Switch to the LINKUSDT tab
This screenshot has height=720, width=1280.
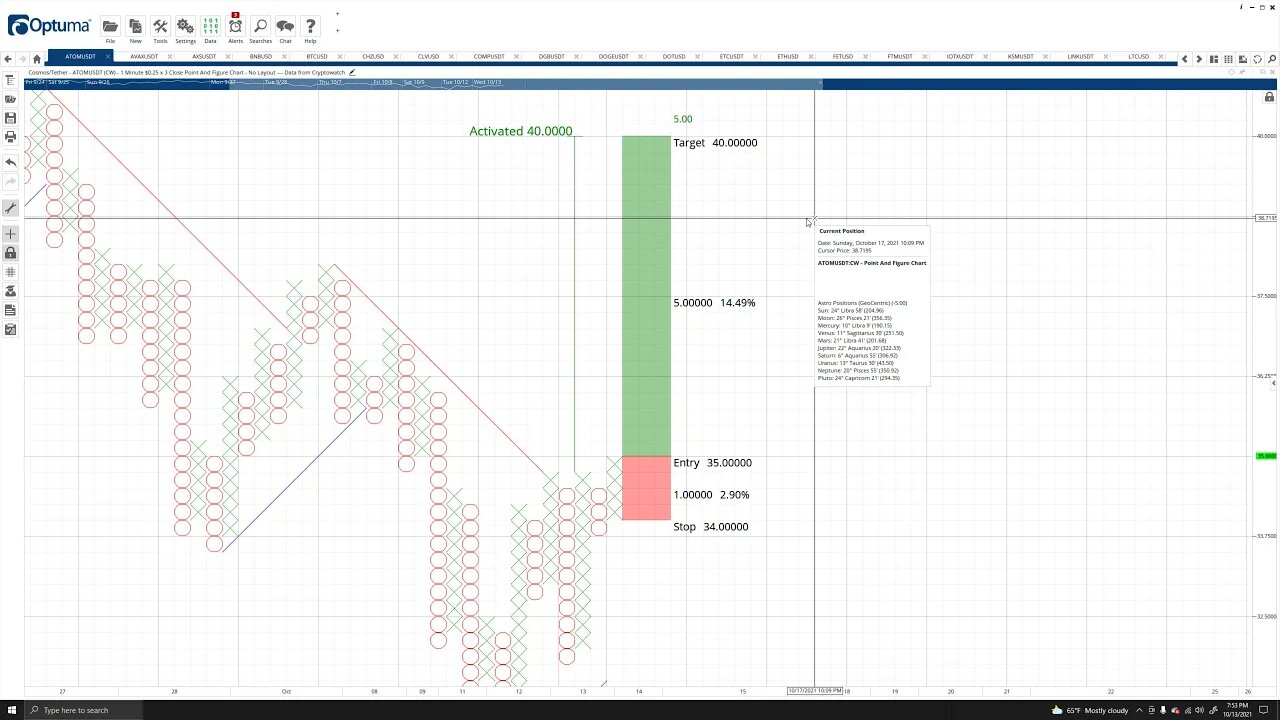click(x=1080, y=57)
